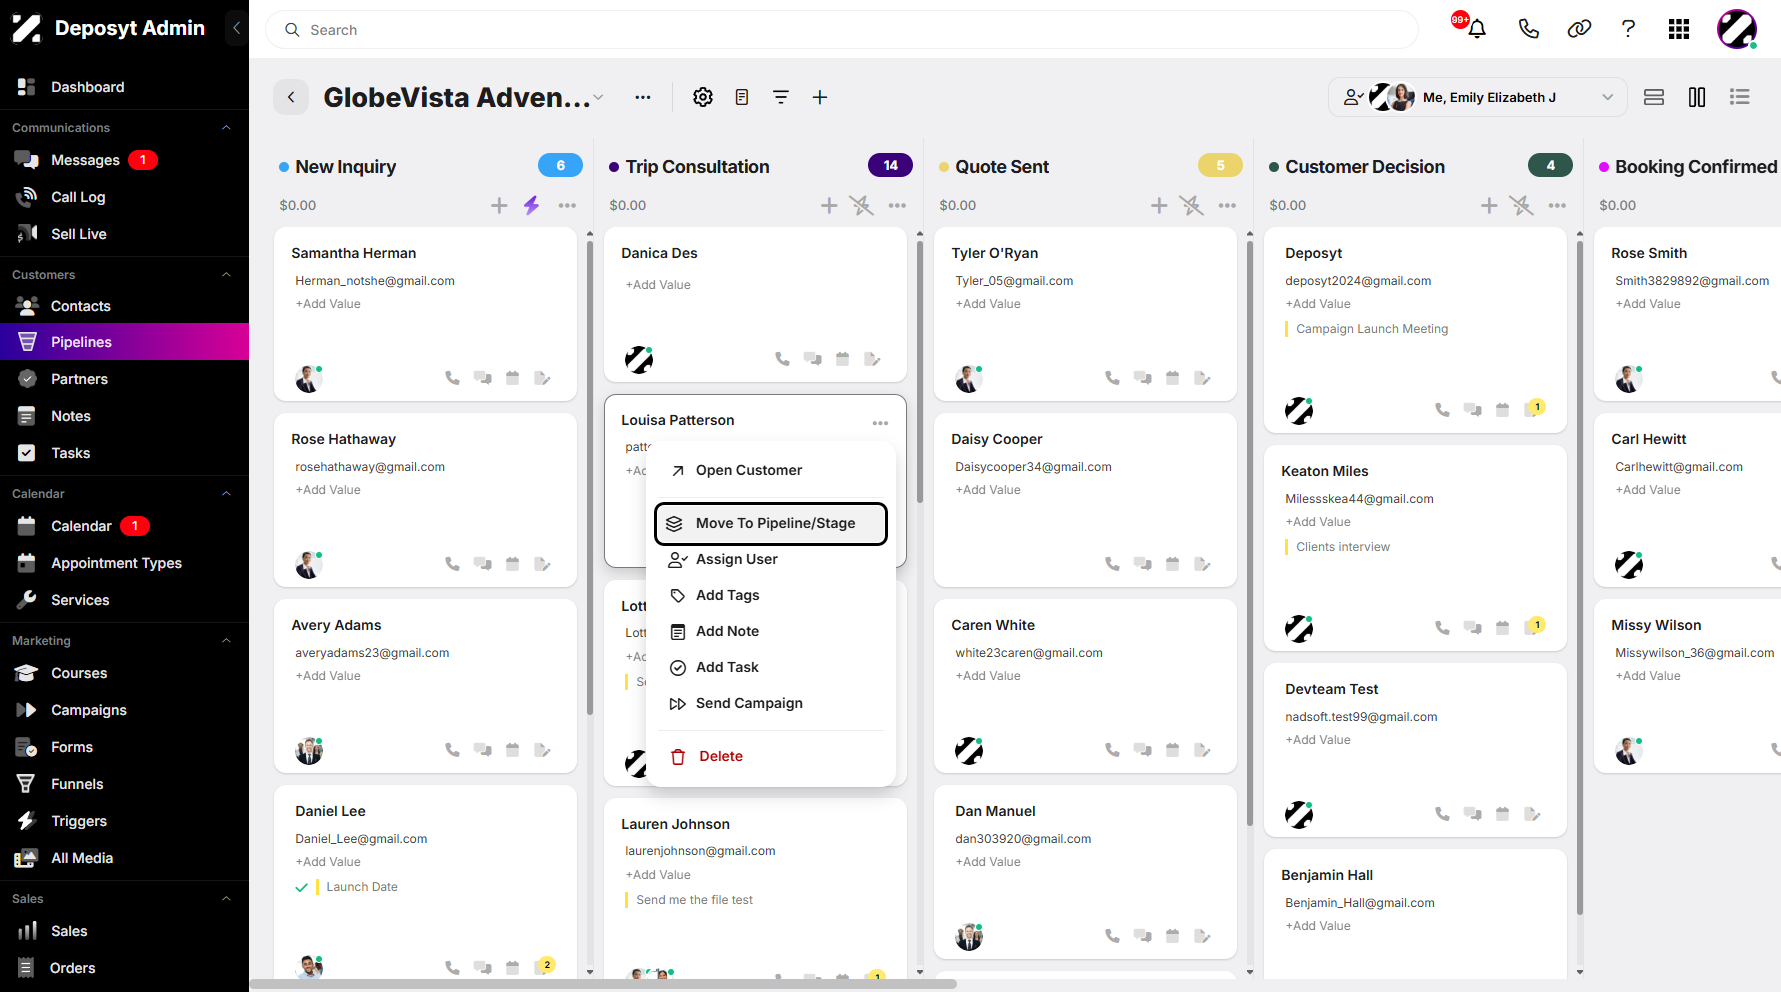Call Samantha Herman via phone icon
This screenshot has height=992, width=1781.
coord(452,378)
